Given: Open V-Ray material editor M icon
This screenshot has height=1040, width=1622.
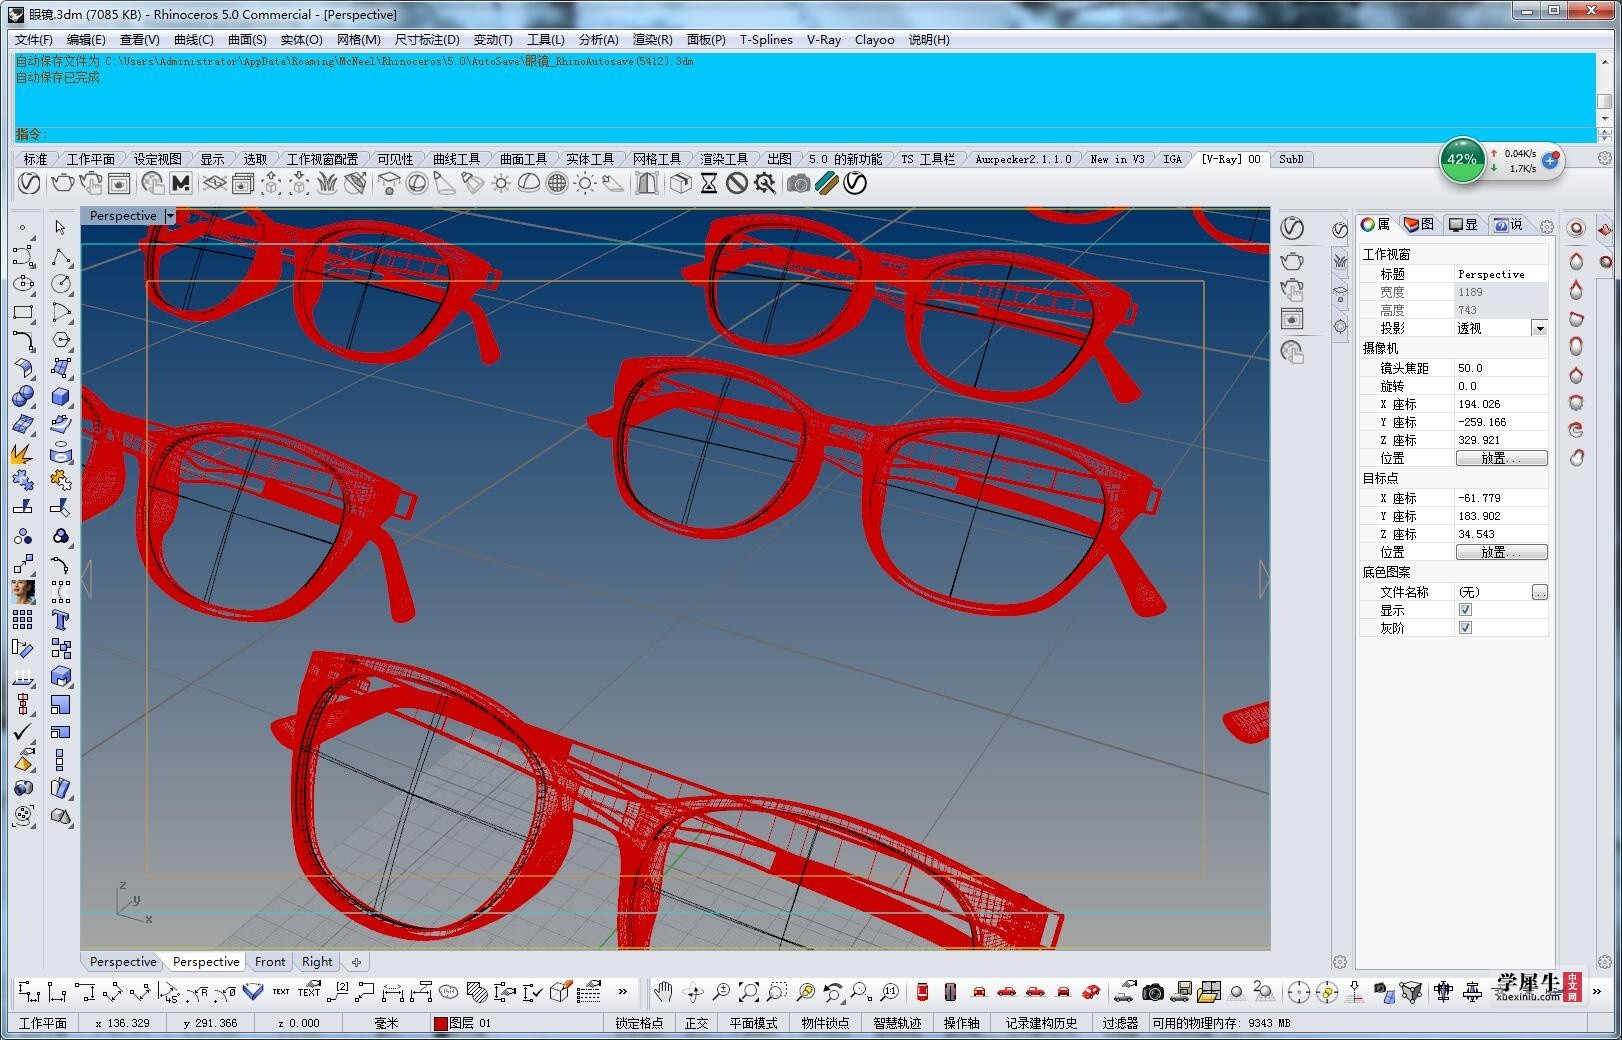Looking at the screenshot, I should point(181,183).
